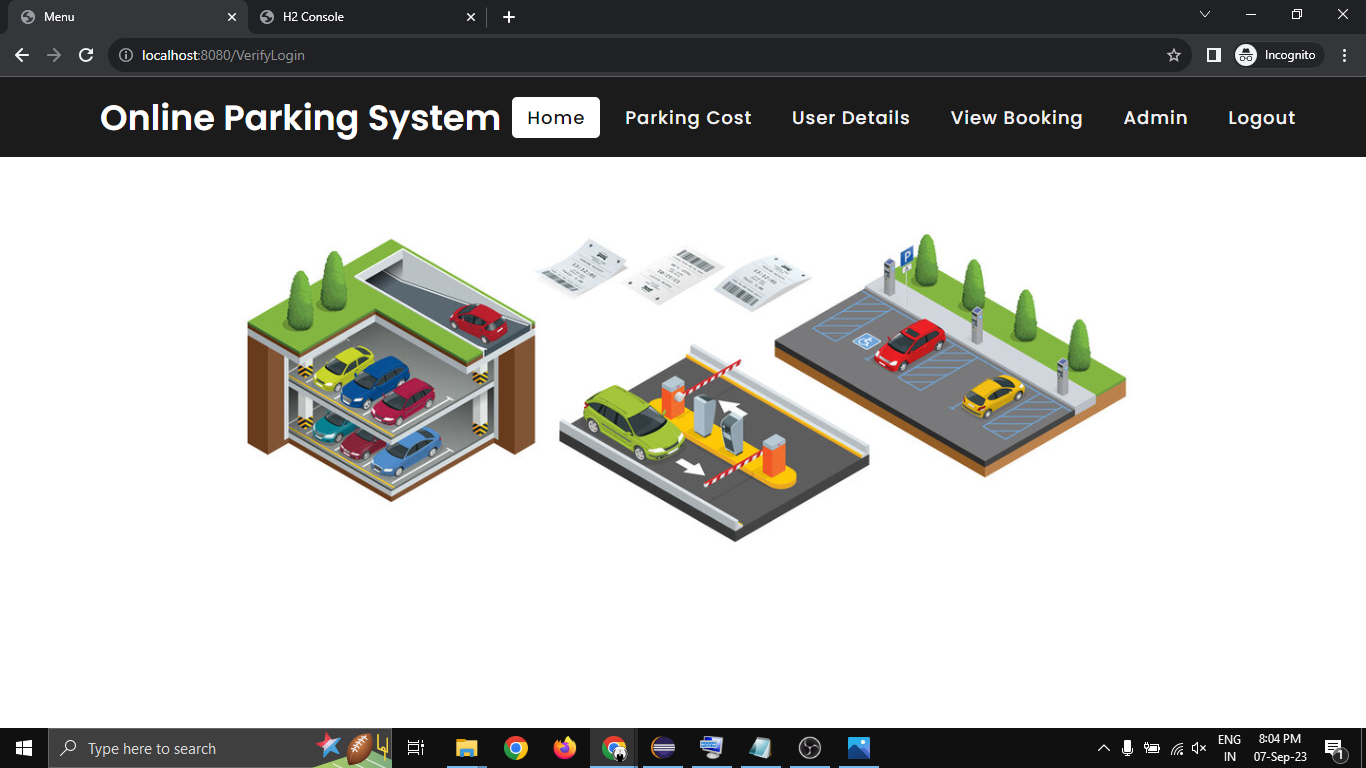The height and width of the screenshot is (768, 1366).
Task: Click the View Booking link
Action: coord(1016,118)
